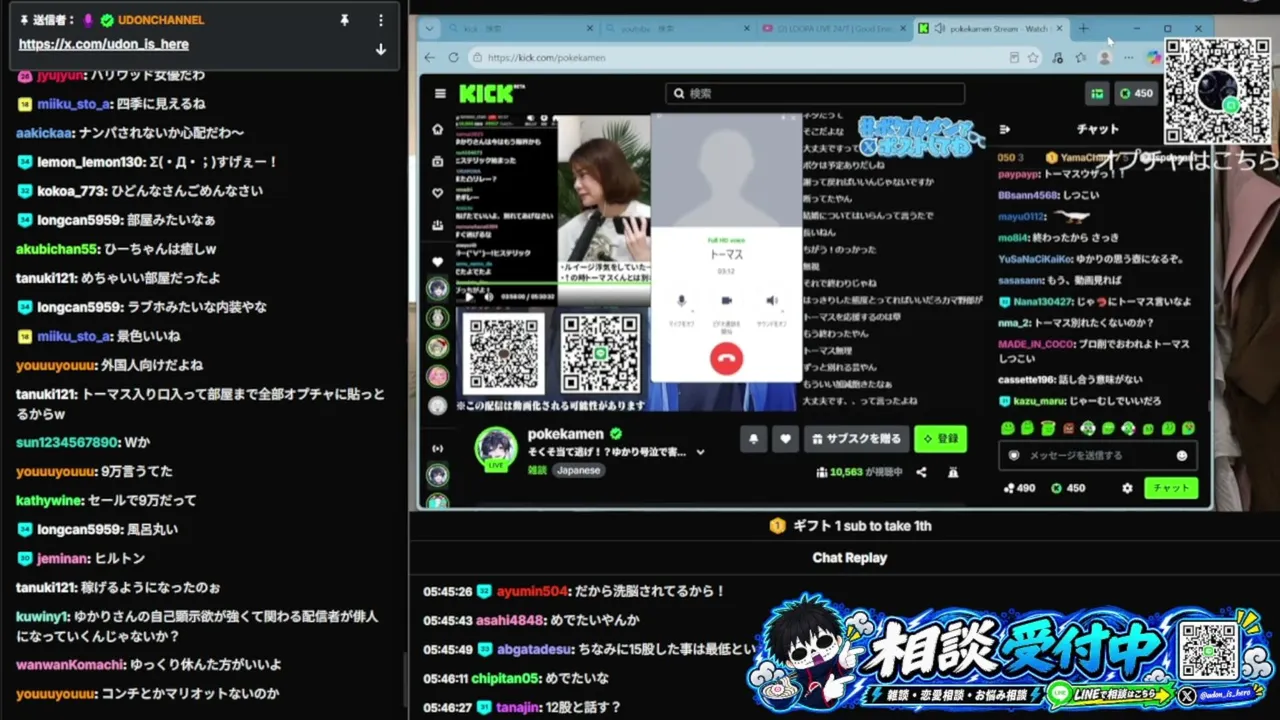Select the Japanese language tag
1280x720 pixels.
(579, 470)
